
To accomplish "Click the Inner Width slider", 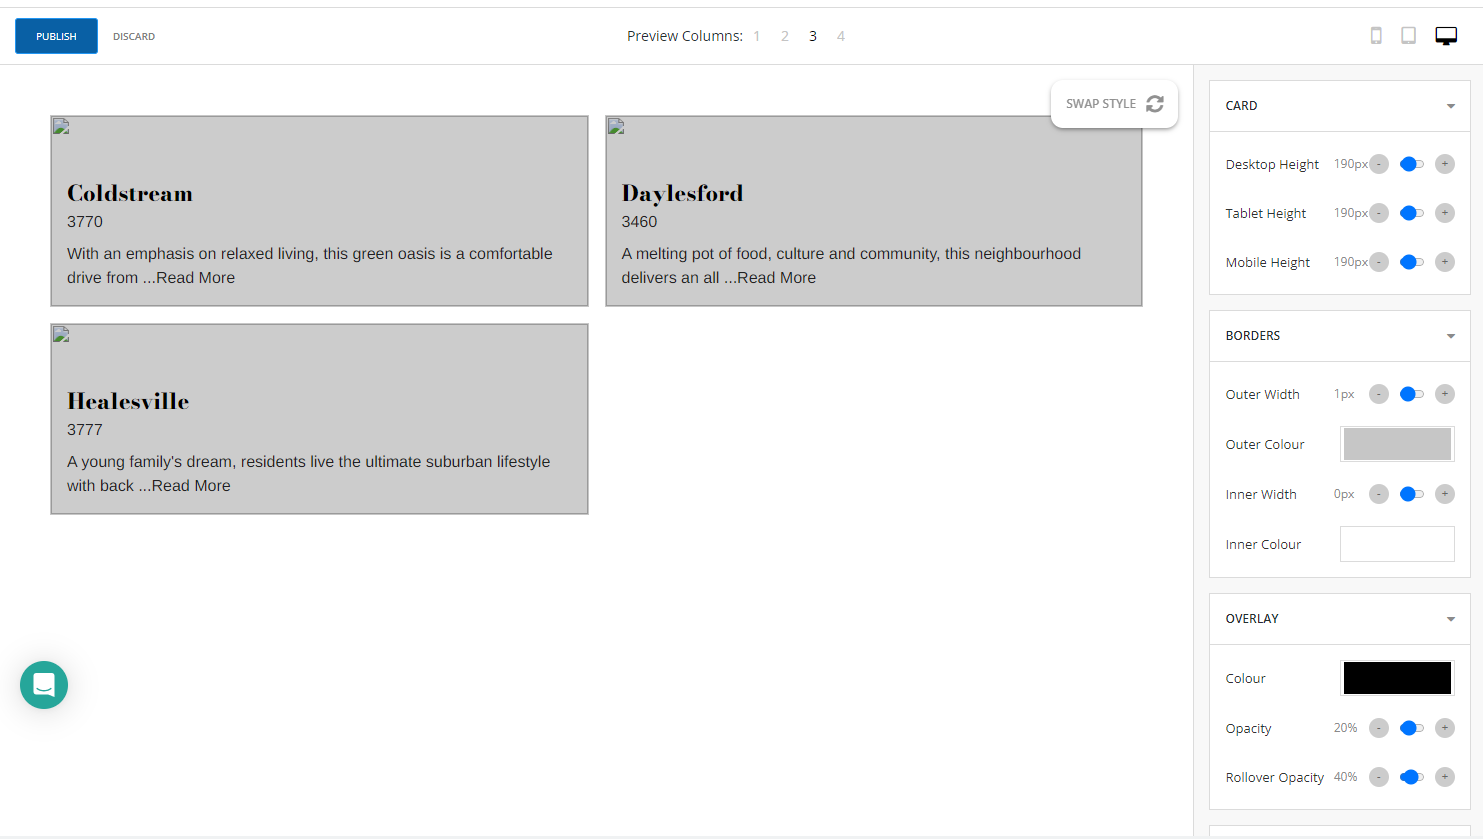I will click(1412, 494).
